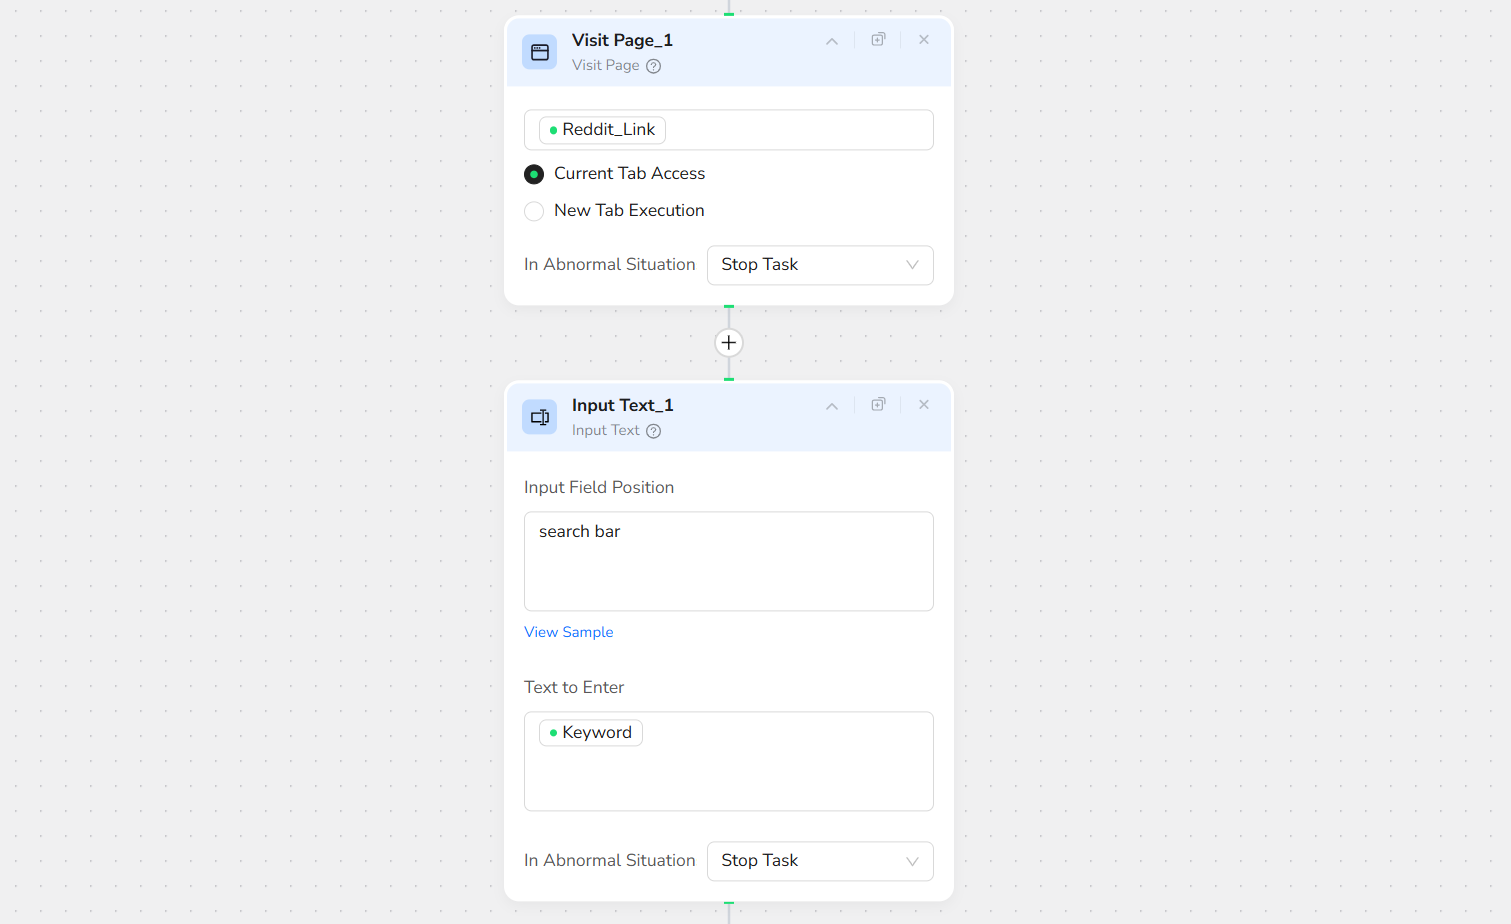This screenshot has width=1511, height=924.
Task: Remove the Input Text_1 node
Action: (x=924, y=405)
